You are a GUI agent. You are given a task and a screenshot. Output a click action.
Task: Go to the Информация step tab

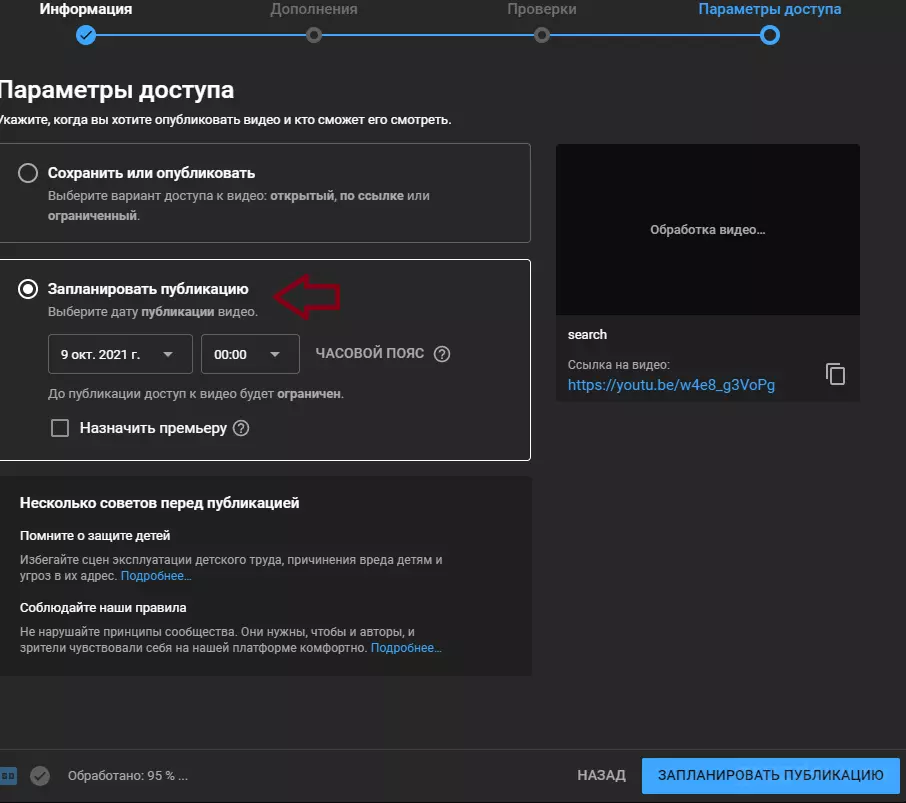[x=86, y=9]
